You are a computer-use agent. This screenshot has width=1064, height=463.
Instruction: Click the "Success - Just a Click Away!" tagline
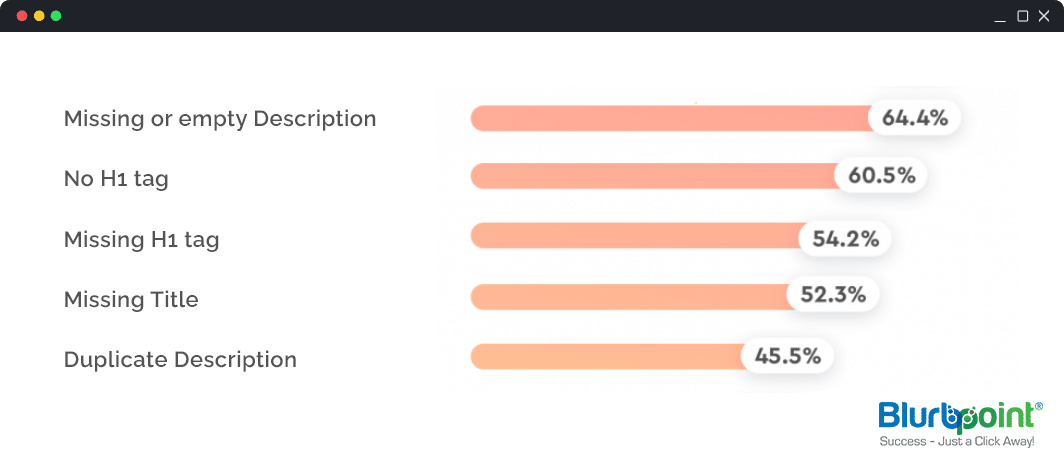coord(956,440)
